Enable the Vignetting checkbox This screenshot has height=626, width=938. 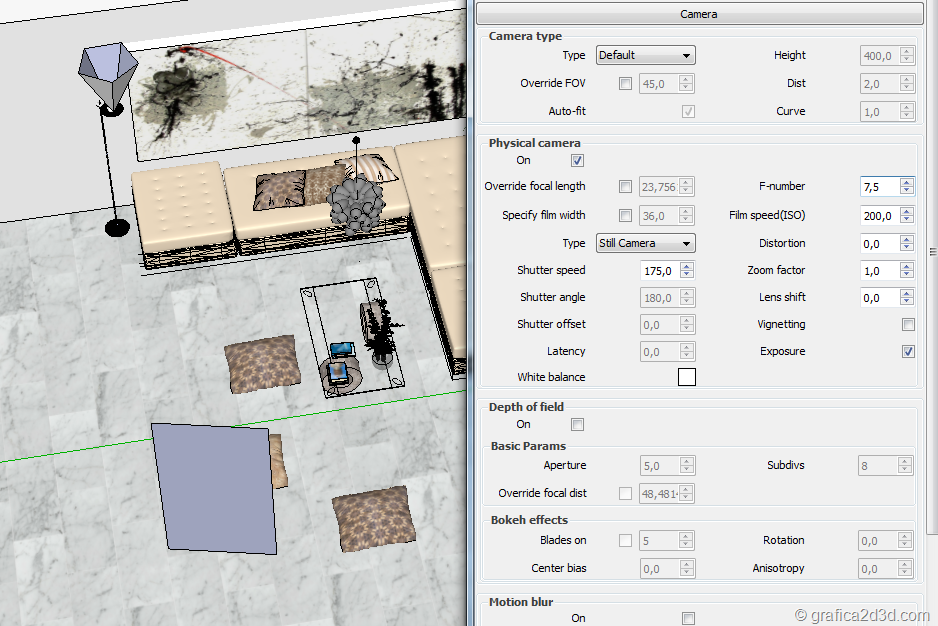(908, 325)
